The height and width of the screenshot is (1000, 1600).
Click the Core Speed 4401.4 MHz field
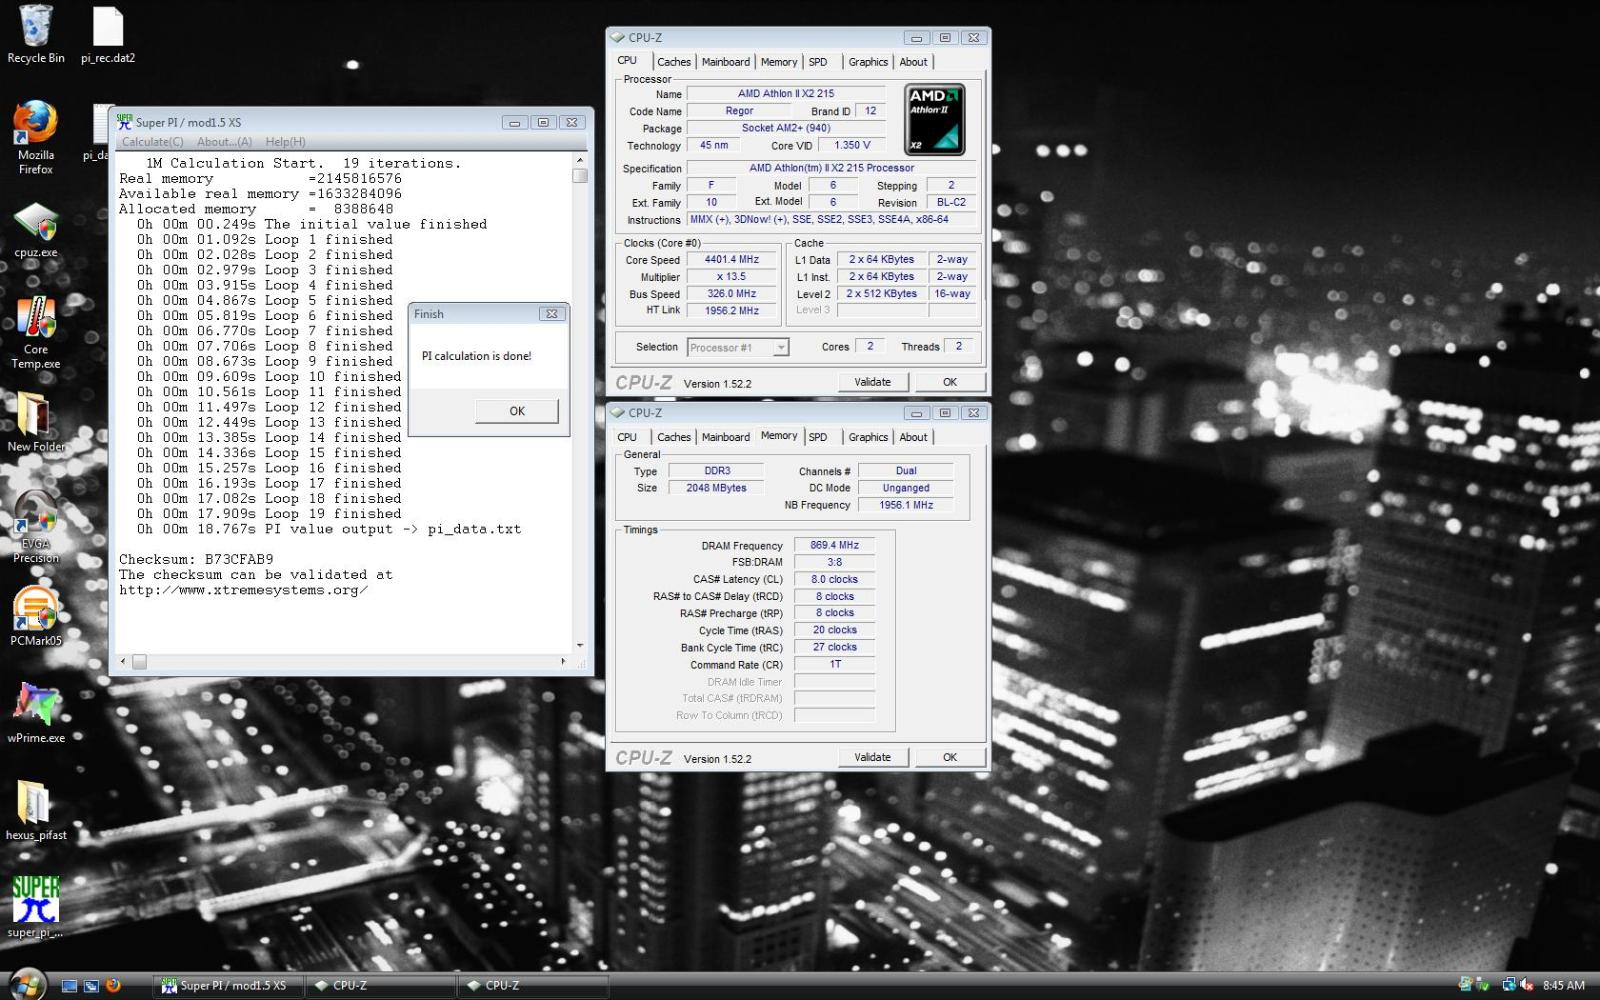pos(731,259)
